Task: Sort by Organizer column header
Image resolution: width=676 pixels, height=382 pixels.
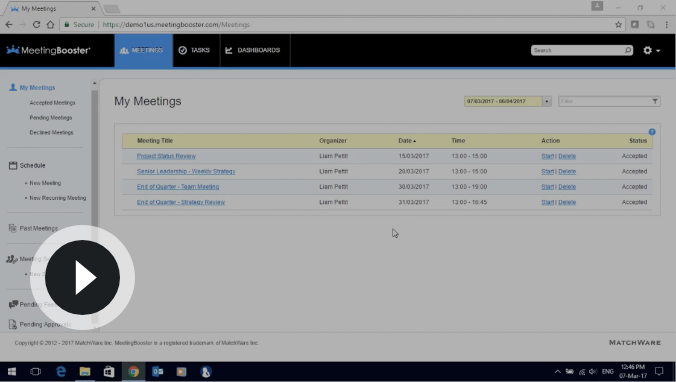Action: click(x=333, y=141)
